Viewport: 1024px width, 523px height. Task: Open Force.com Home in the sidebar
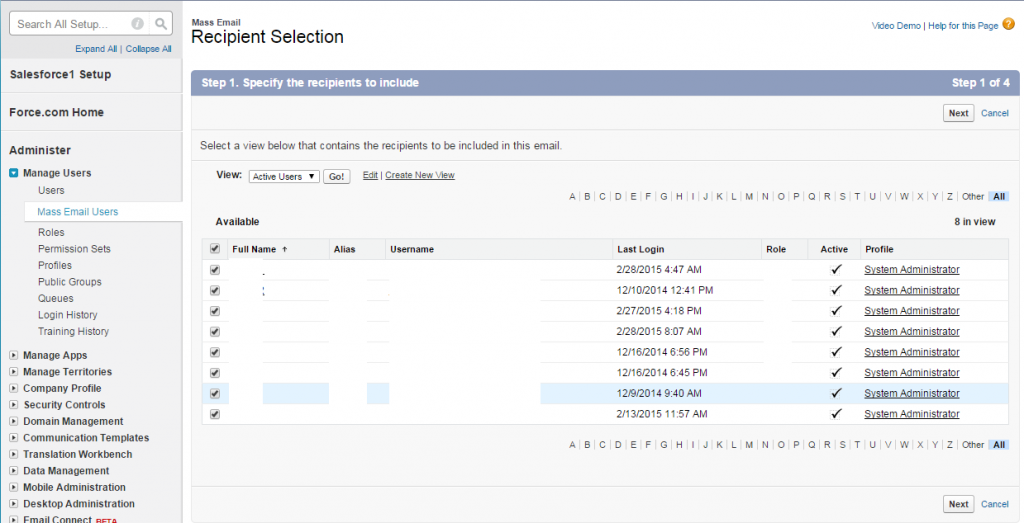pyautogui.click(x=56, y=112)
